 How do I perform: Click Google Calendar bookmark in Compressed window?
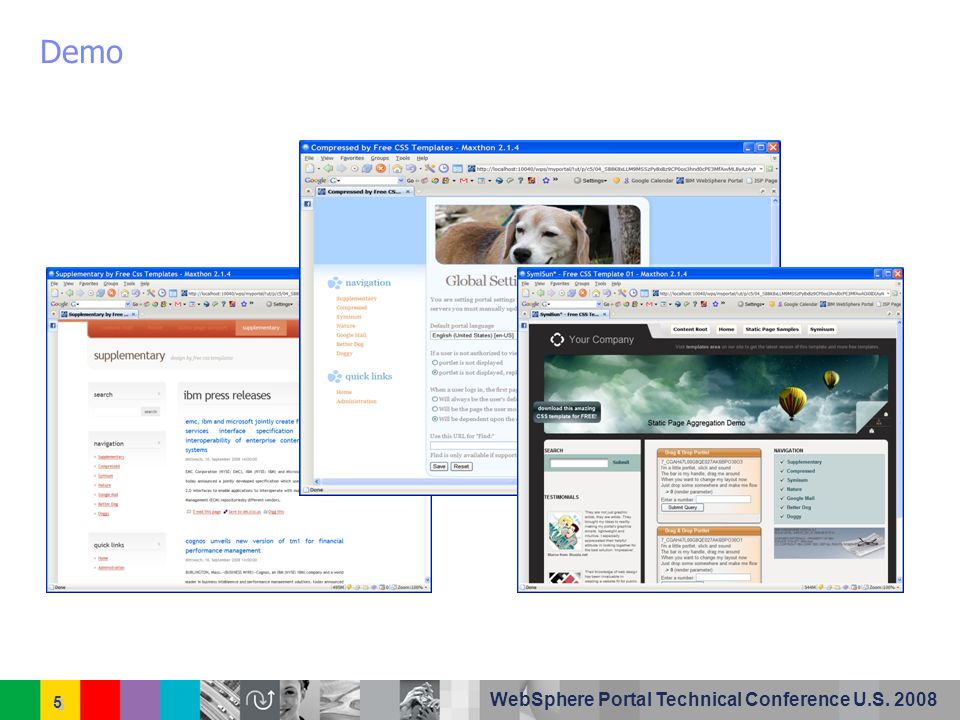[648, 181]
